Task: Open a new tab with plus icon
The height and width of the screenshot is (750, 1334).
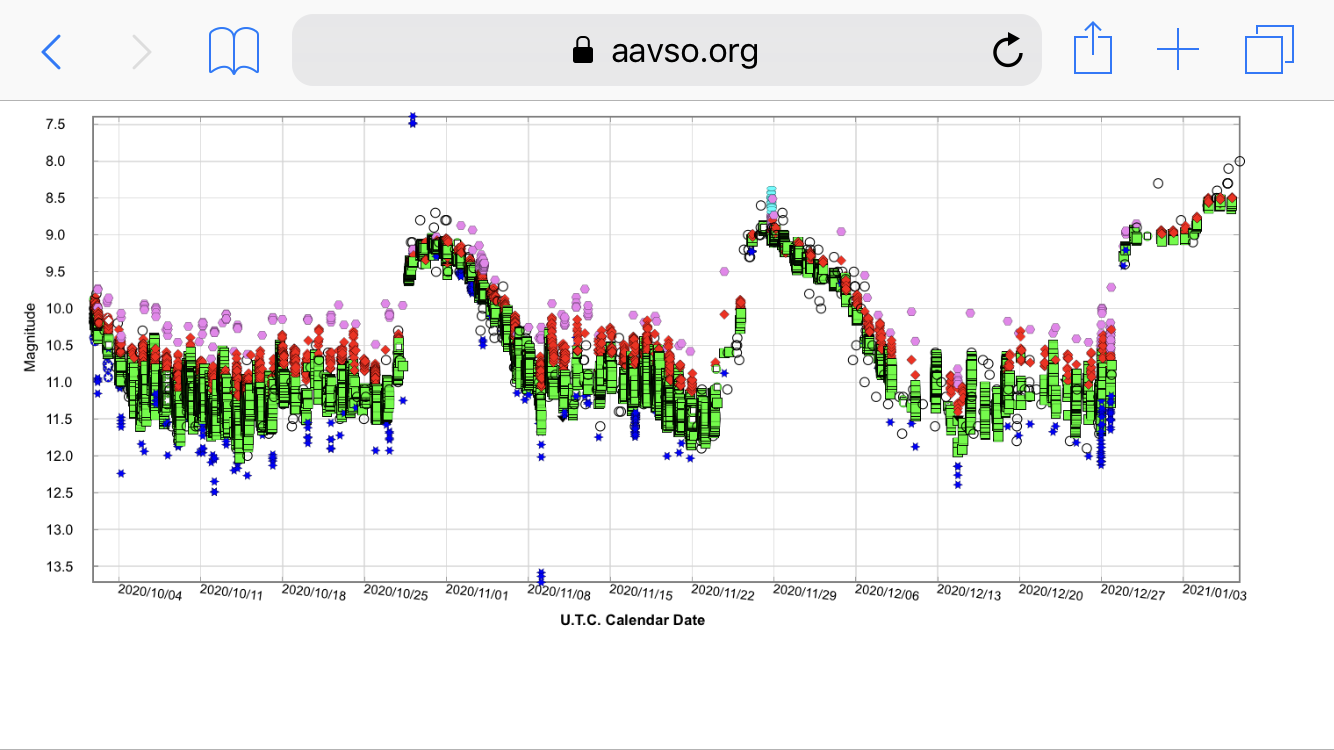Action: (x=1178, y=50)
